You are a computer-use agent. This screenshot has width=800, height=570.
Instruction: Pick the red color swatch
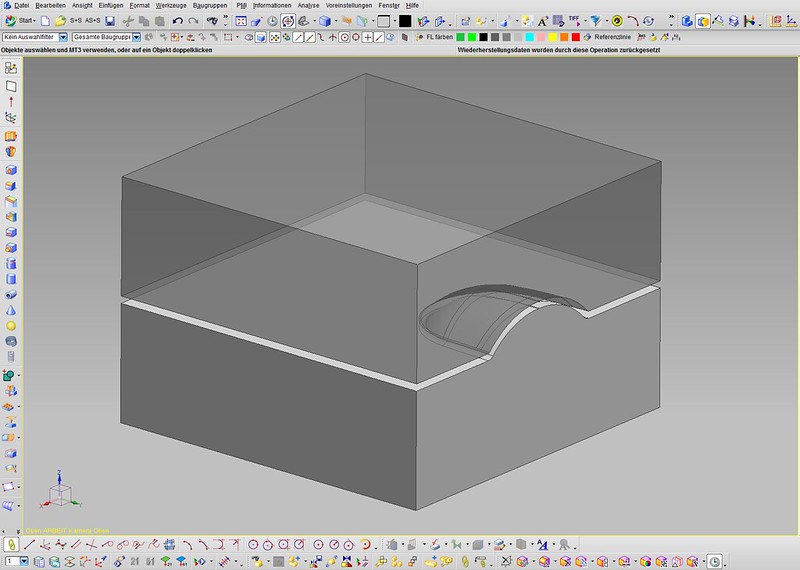coord(576,37)
